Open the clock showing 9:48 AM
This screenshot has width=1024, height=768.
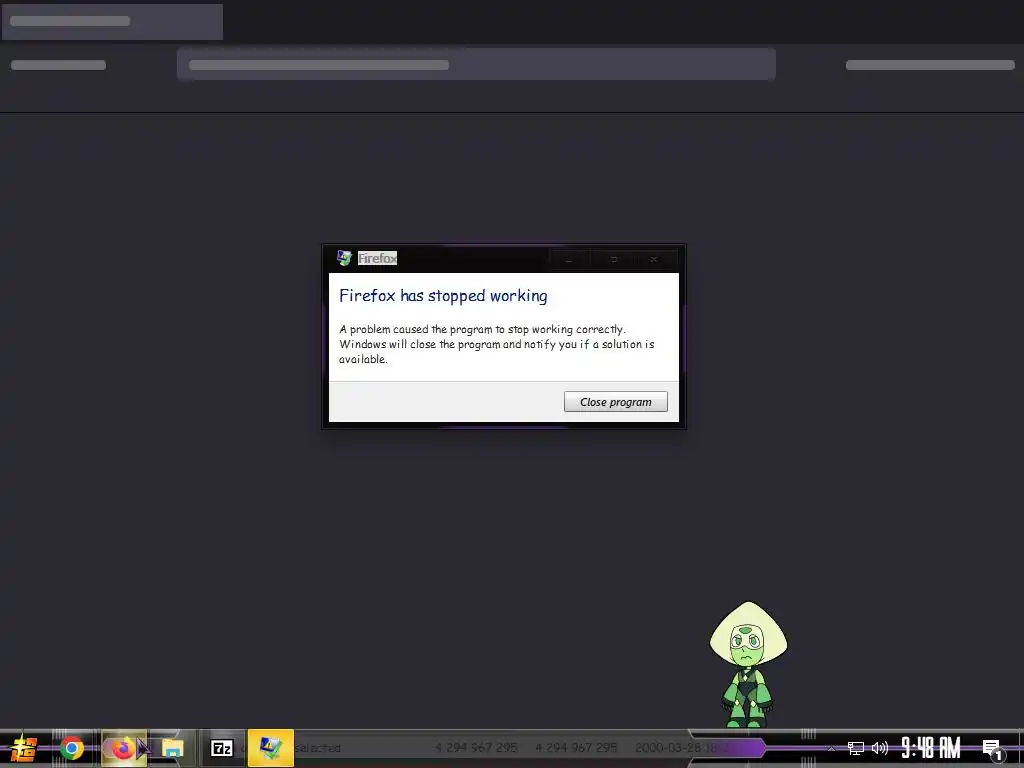click(931, 748)
